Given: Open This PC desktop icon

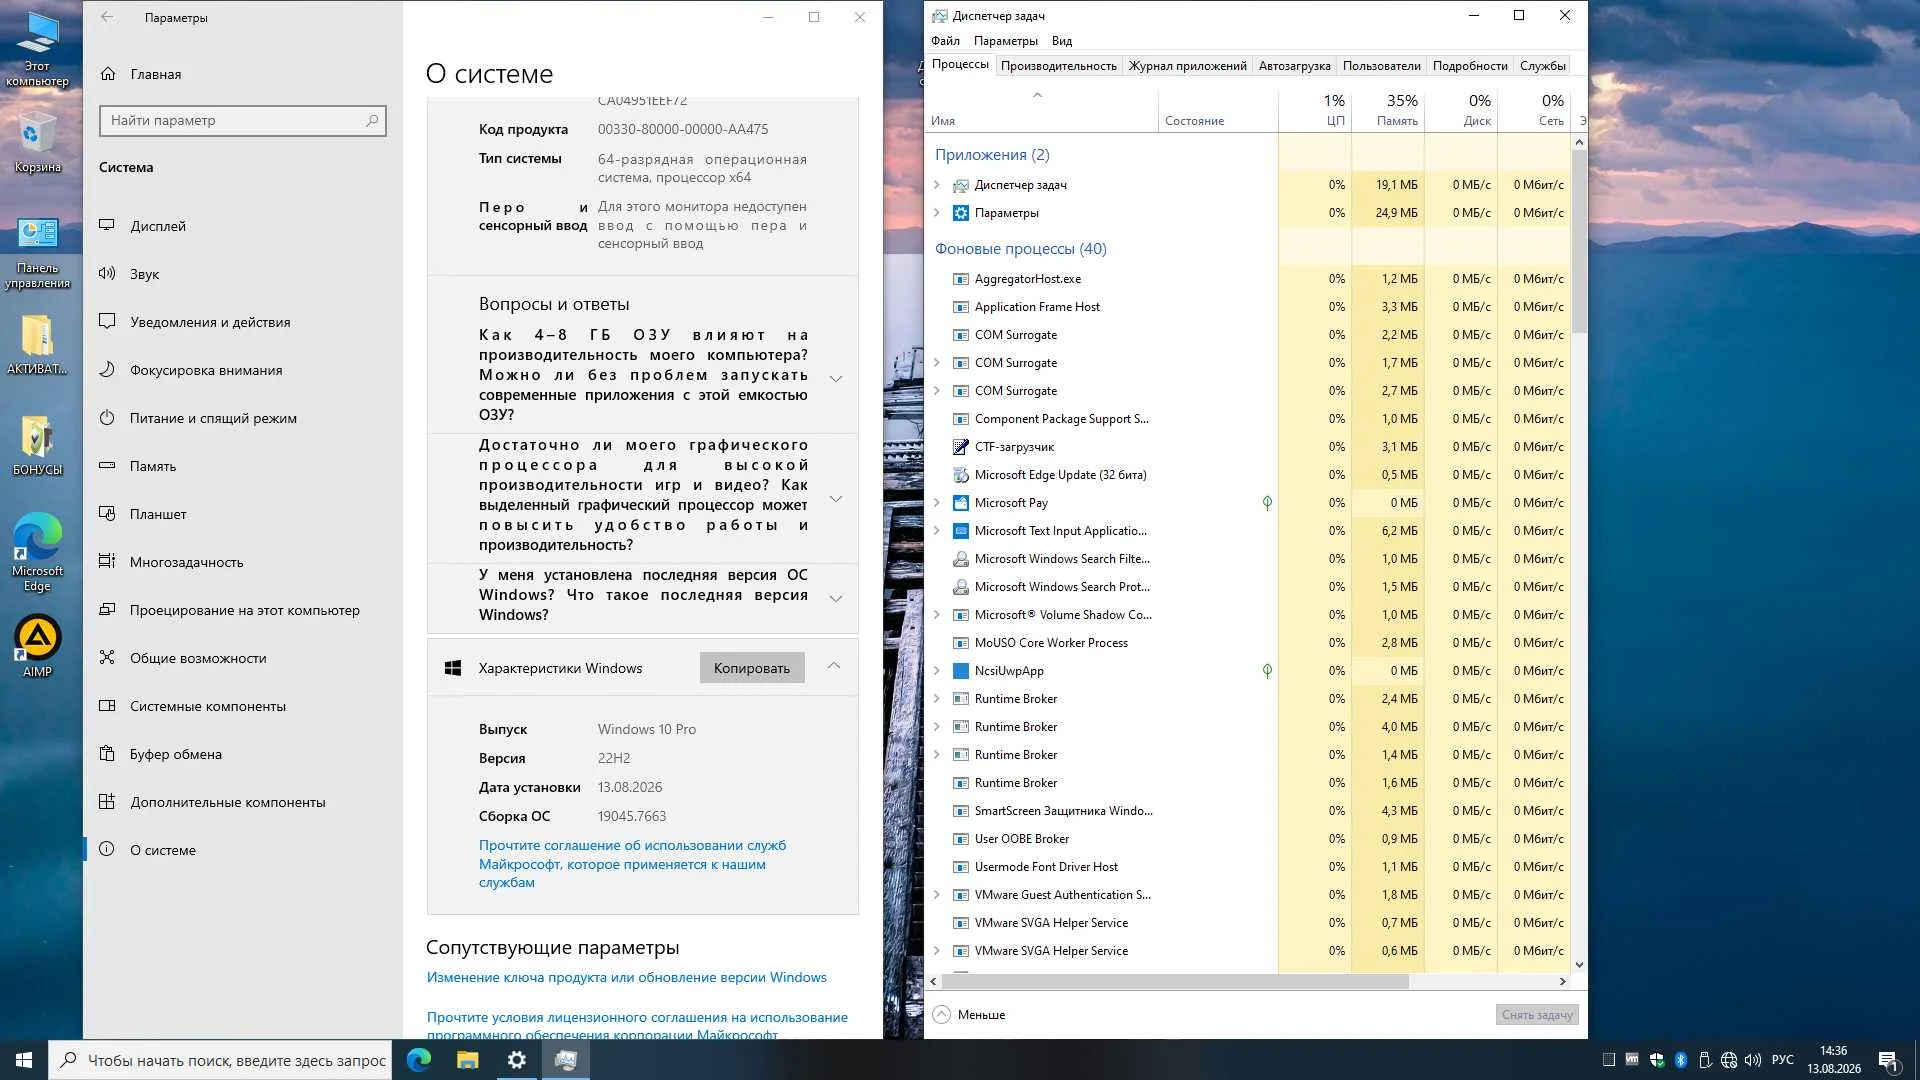Looking at the screenshot, I should (38, 48).
